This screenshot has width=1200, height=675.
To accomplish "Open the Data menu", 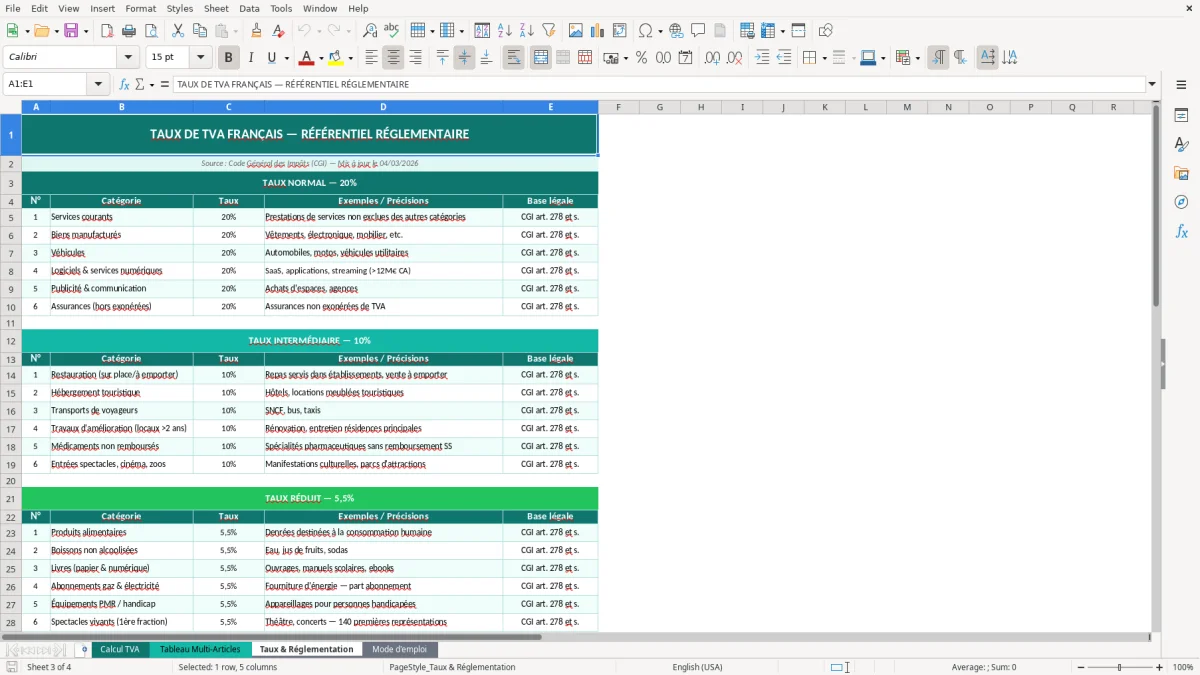I will click(x=249, y=8).
